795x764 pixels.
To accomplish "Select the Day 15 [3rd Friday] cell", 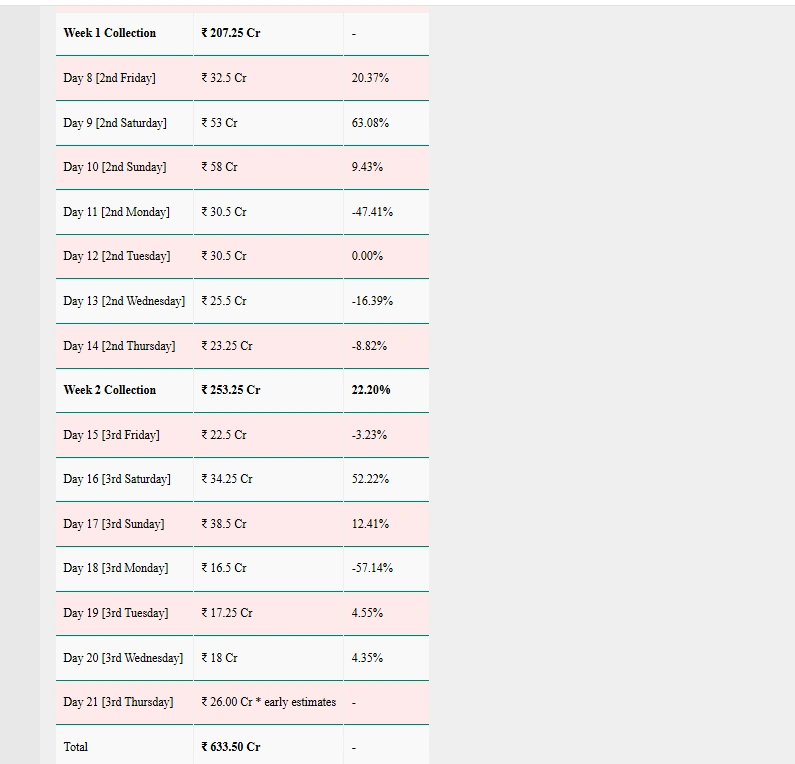I will tap(112, 435).
